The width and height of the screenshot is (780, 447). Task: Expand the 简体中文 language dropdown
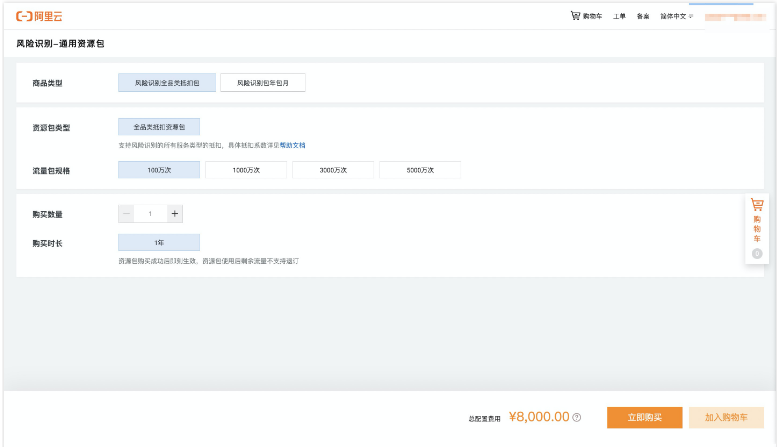pyautogui.click(x=677, y=16)
